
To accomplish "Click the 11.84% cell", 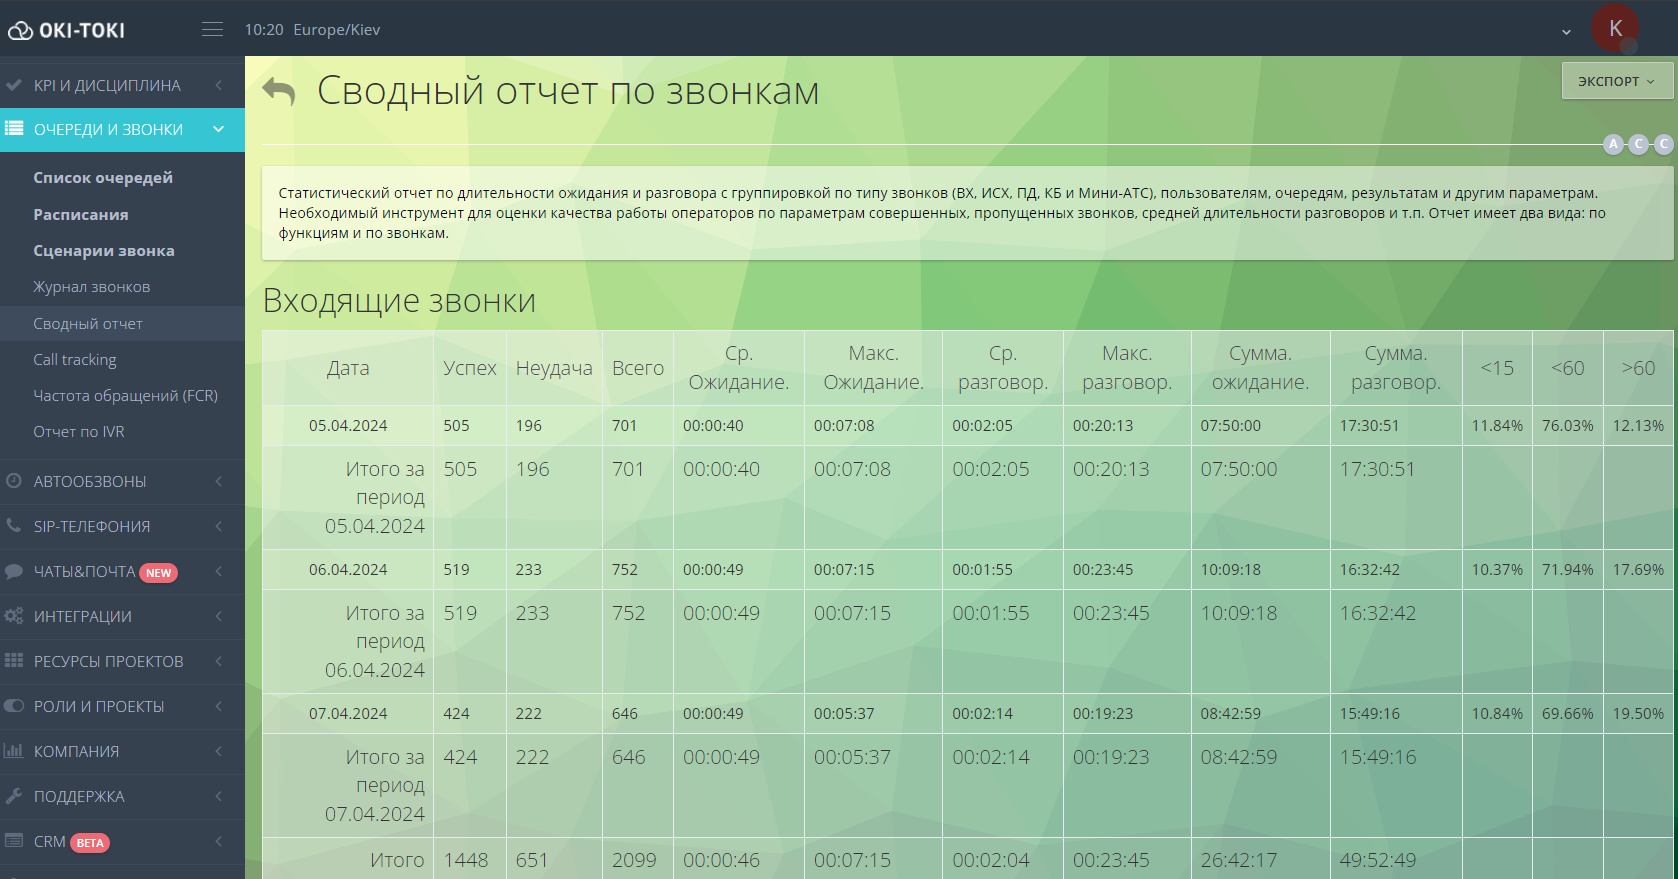I will (x=1497, y=425).
